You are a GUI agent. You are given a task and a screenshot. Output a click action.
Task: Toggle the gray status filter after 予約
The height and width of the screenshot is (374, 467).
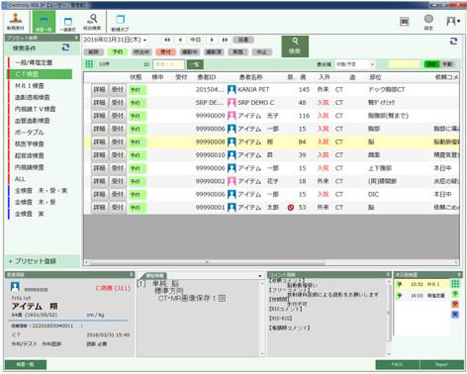(142, 52)
